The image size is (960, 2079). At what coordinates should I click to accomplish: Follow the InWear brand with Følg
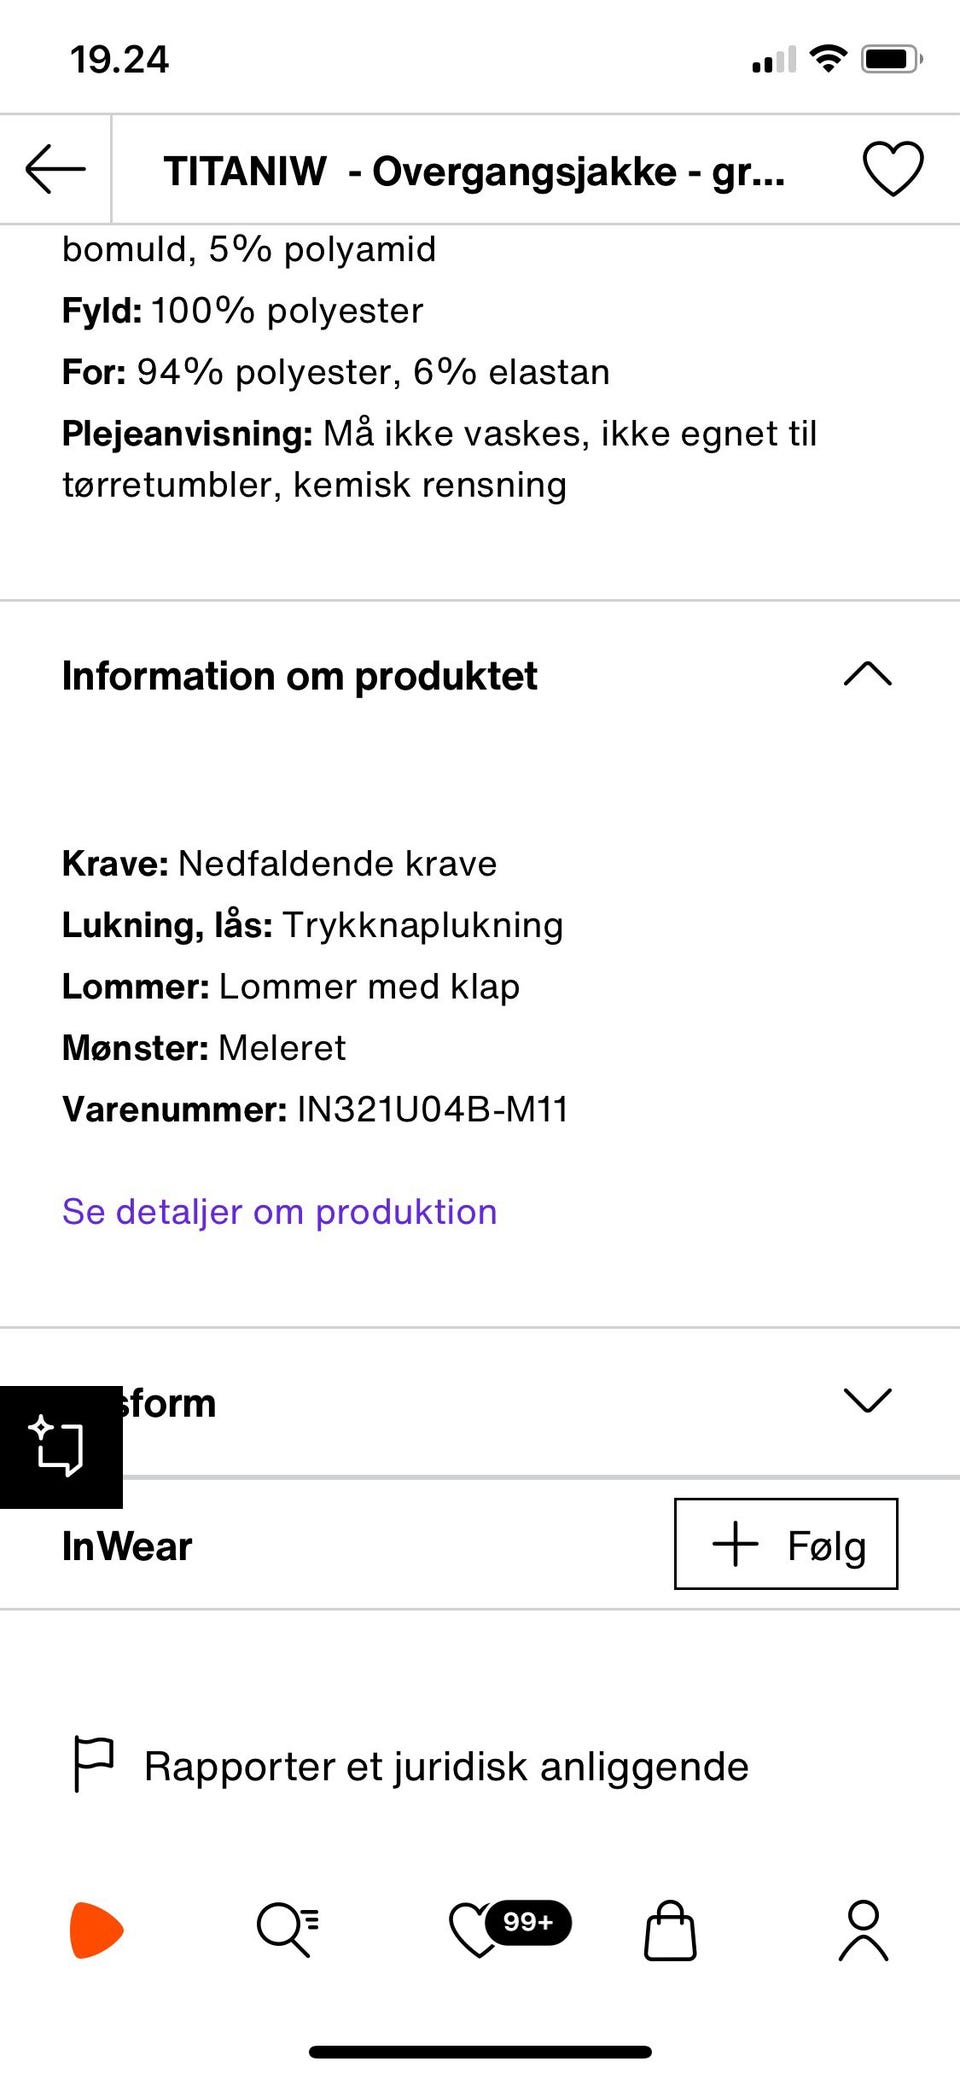(786, 1544)
